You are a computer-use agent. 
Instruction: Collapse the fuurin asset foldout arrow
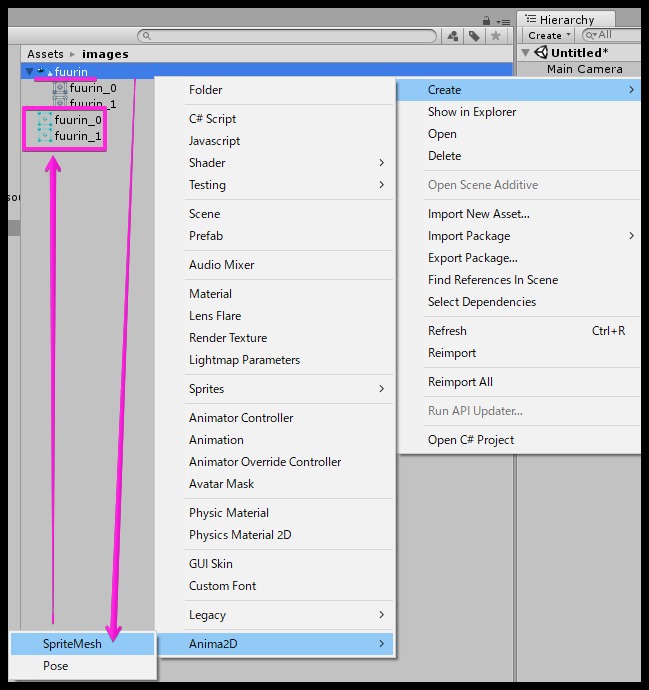(29, 72)
